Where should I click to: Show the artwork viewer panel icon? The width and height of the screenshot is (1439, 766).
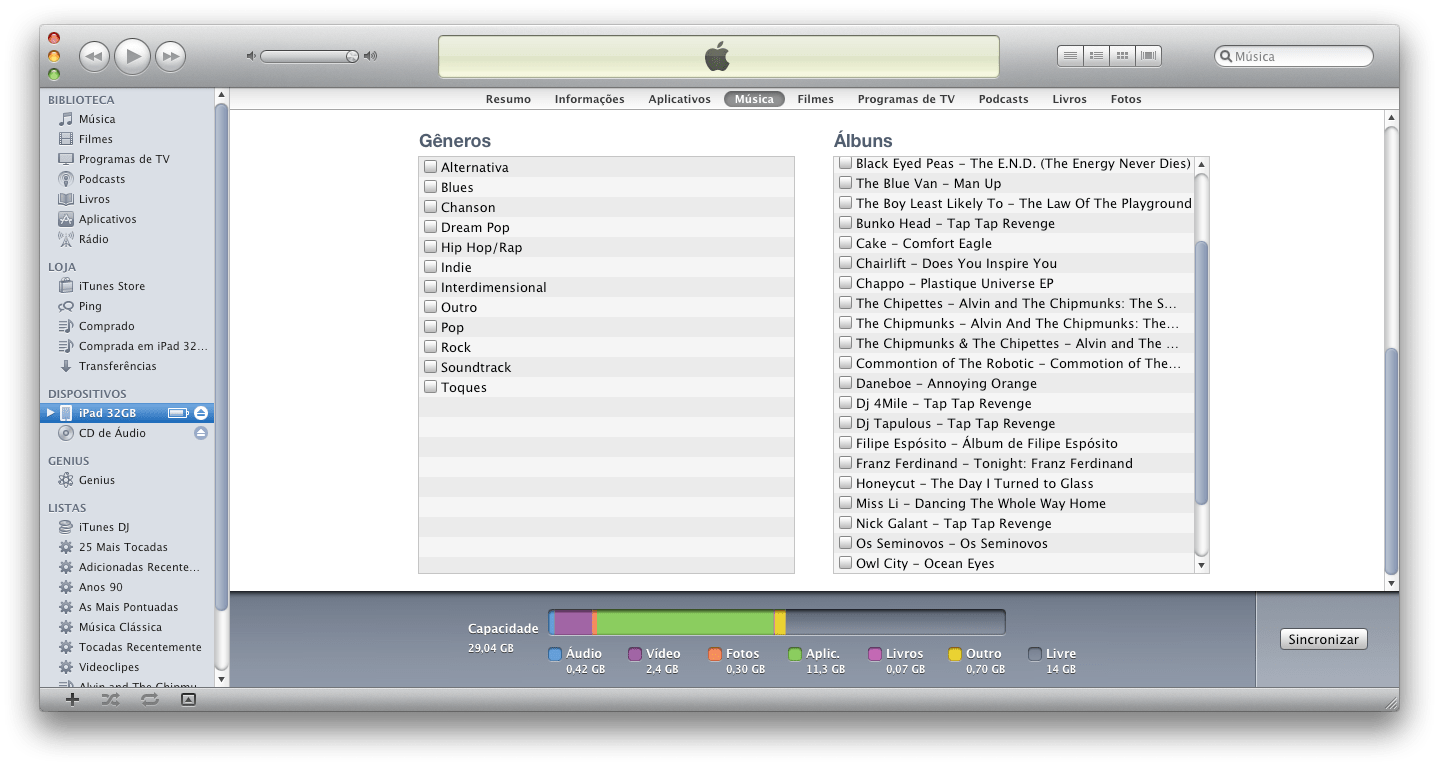coord(188,700)
